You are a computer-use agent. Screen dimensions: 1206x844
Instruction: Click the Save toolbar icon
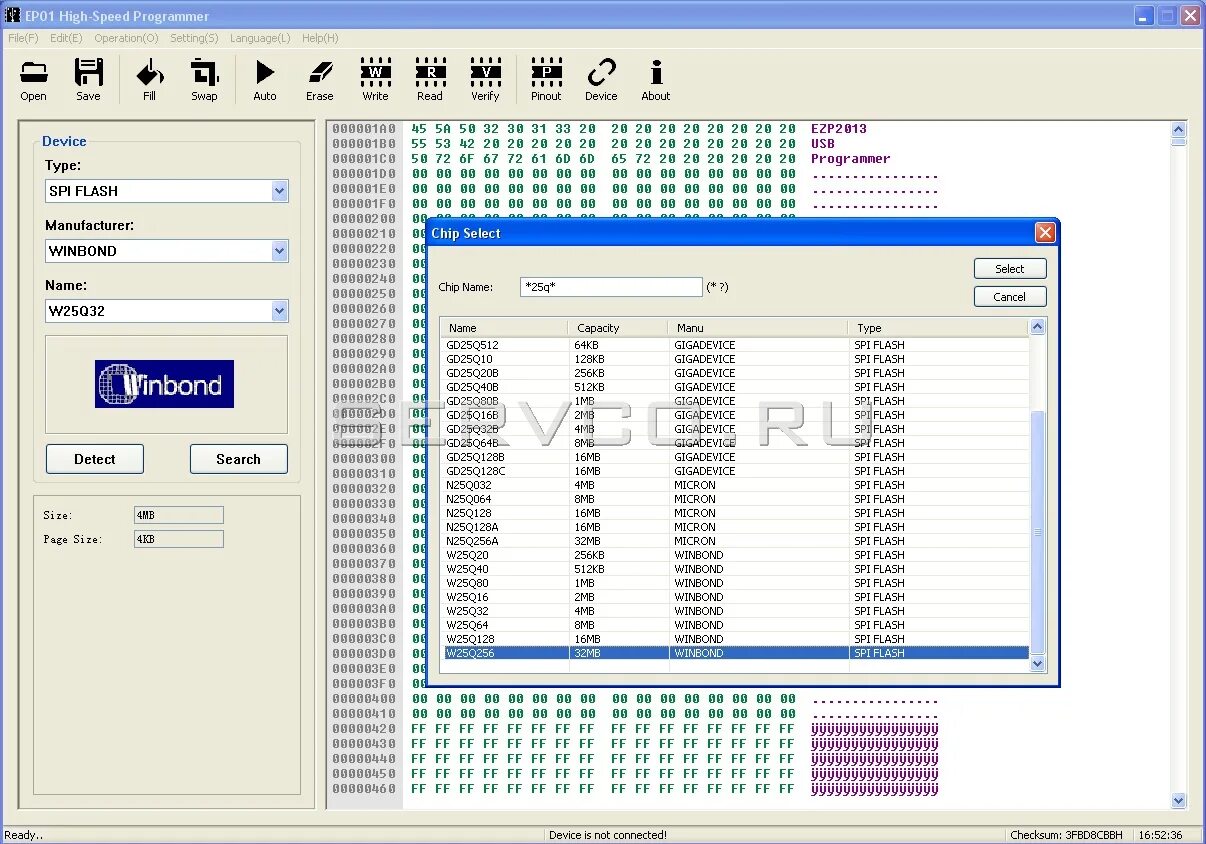pos(88,79)
